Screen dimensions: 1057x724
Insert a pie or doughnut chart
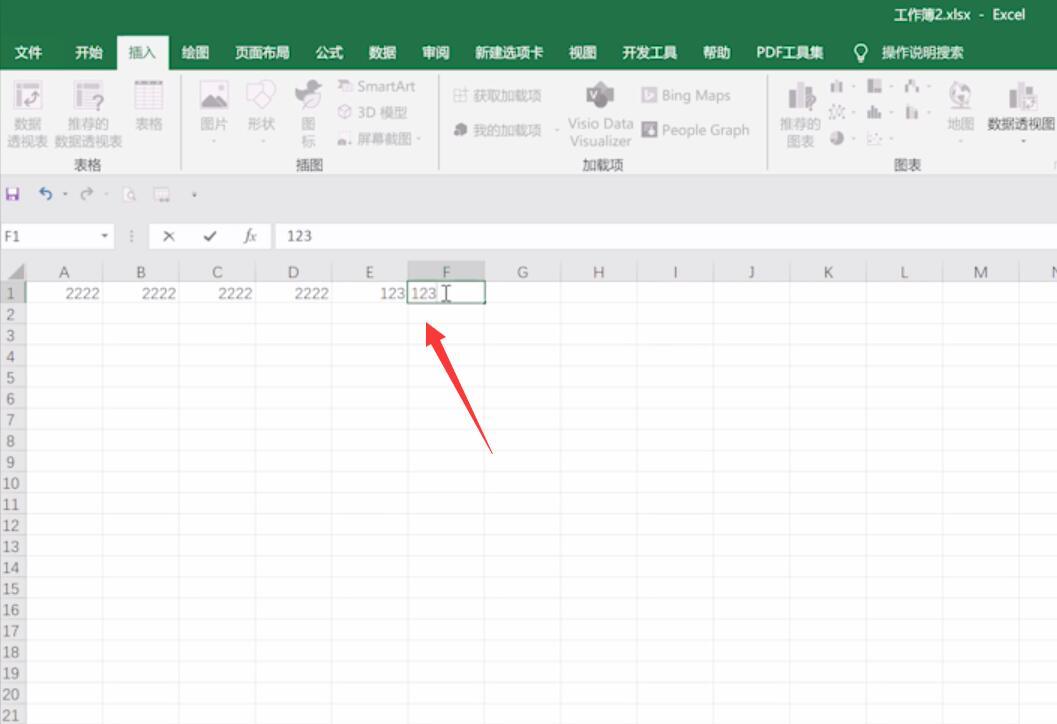837,138
